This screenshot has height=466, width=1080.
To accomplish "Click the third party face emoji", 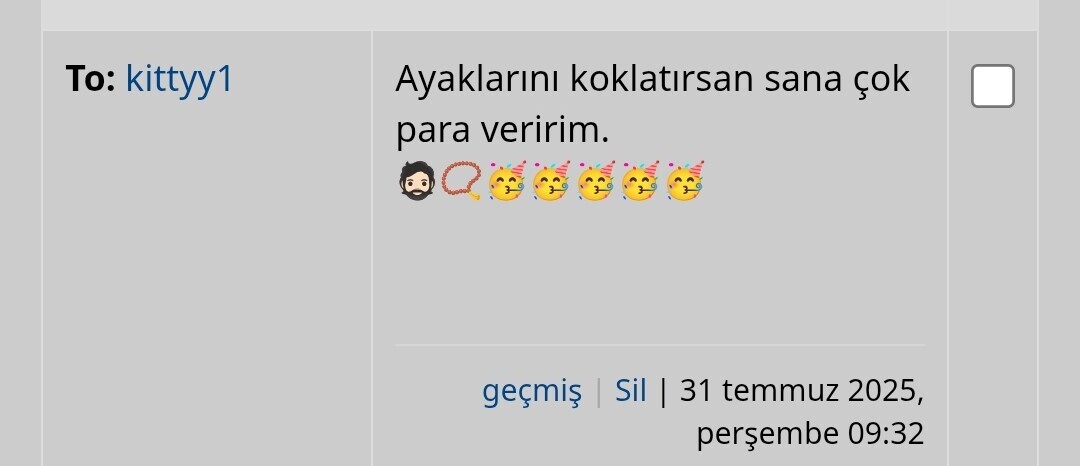I will (x=595, y=181).
